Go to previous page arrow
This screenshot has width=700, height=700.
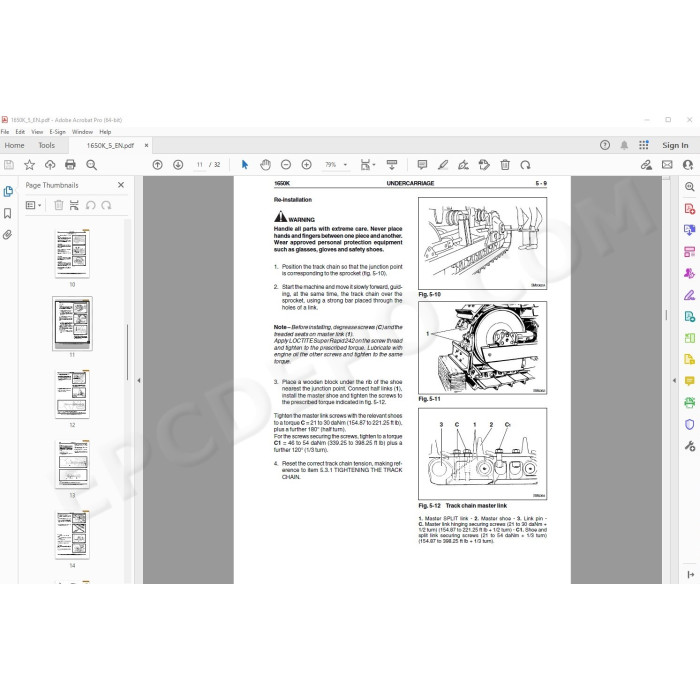pos(158,165)
